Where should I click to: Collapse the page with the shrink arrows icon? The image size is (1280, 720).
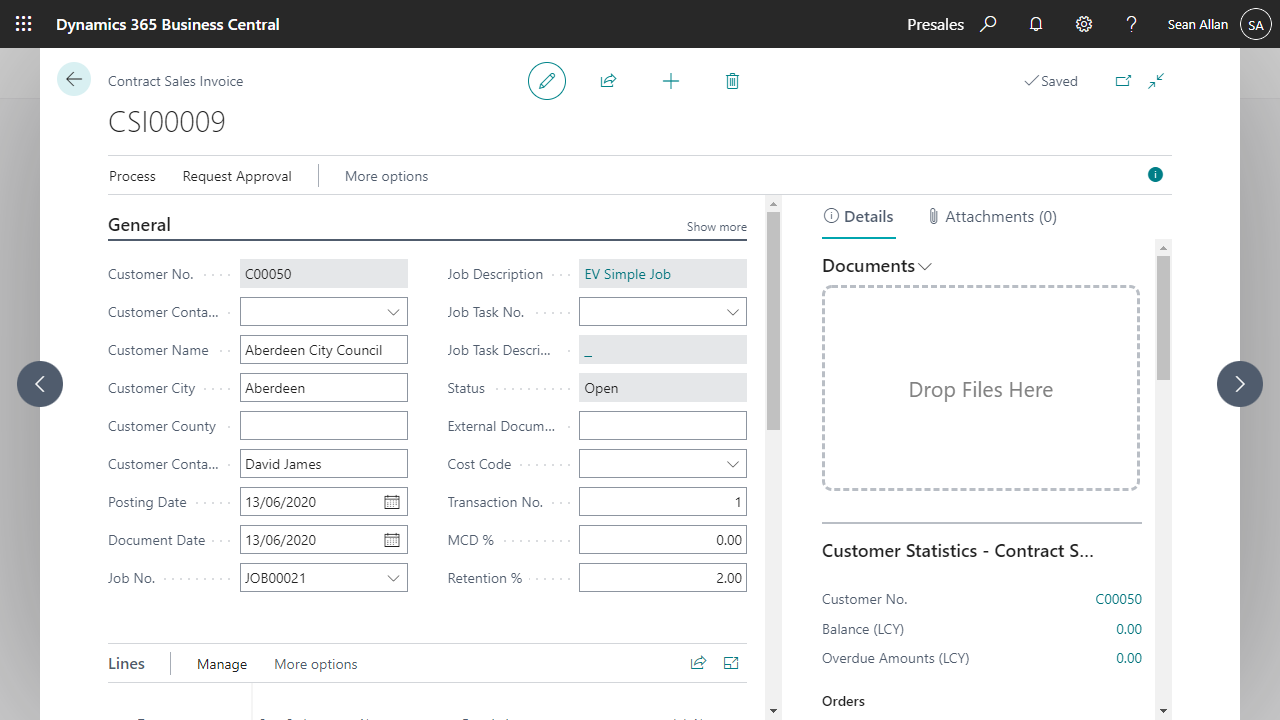(x=1156, y=81)
